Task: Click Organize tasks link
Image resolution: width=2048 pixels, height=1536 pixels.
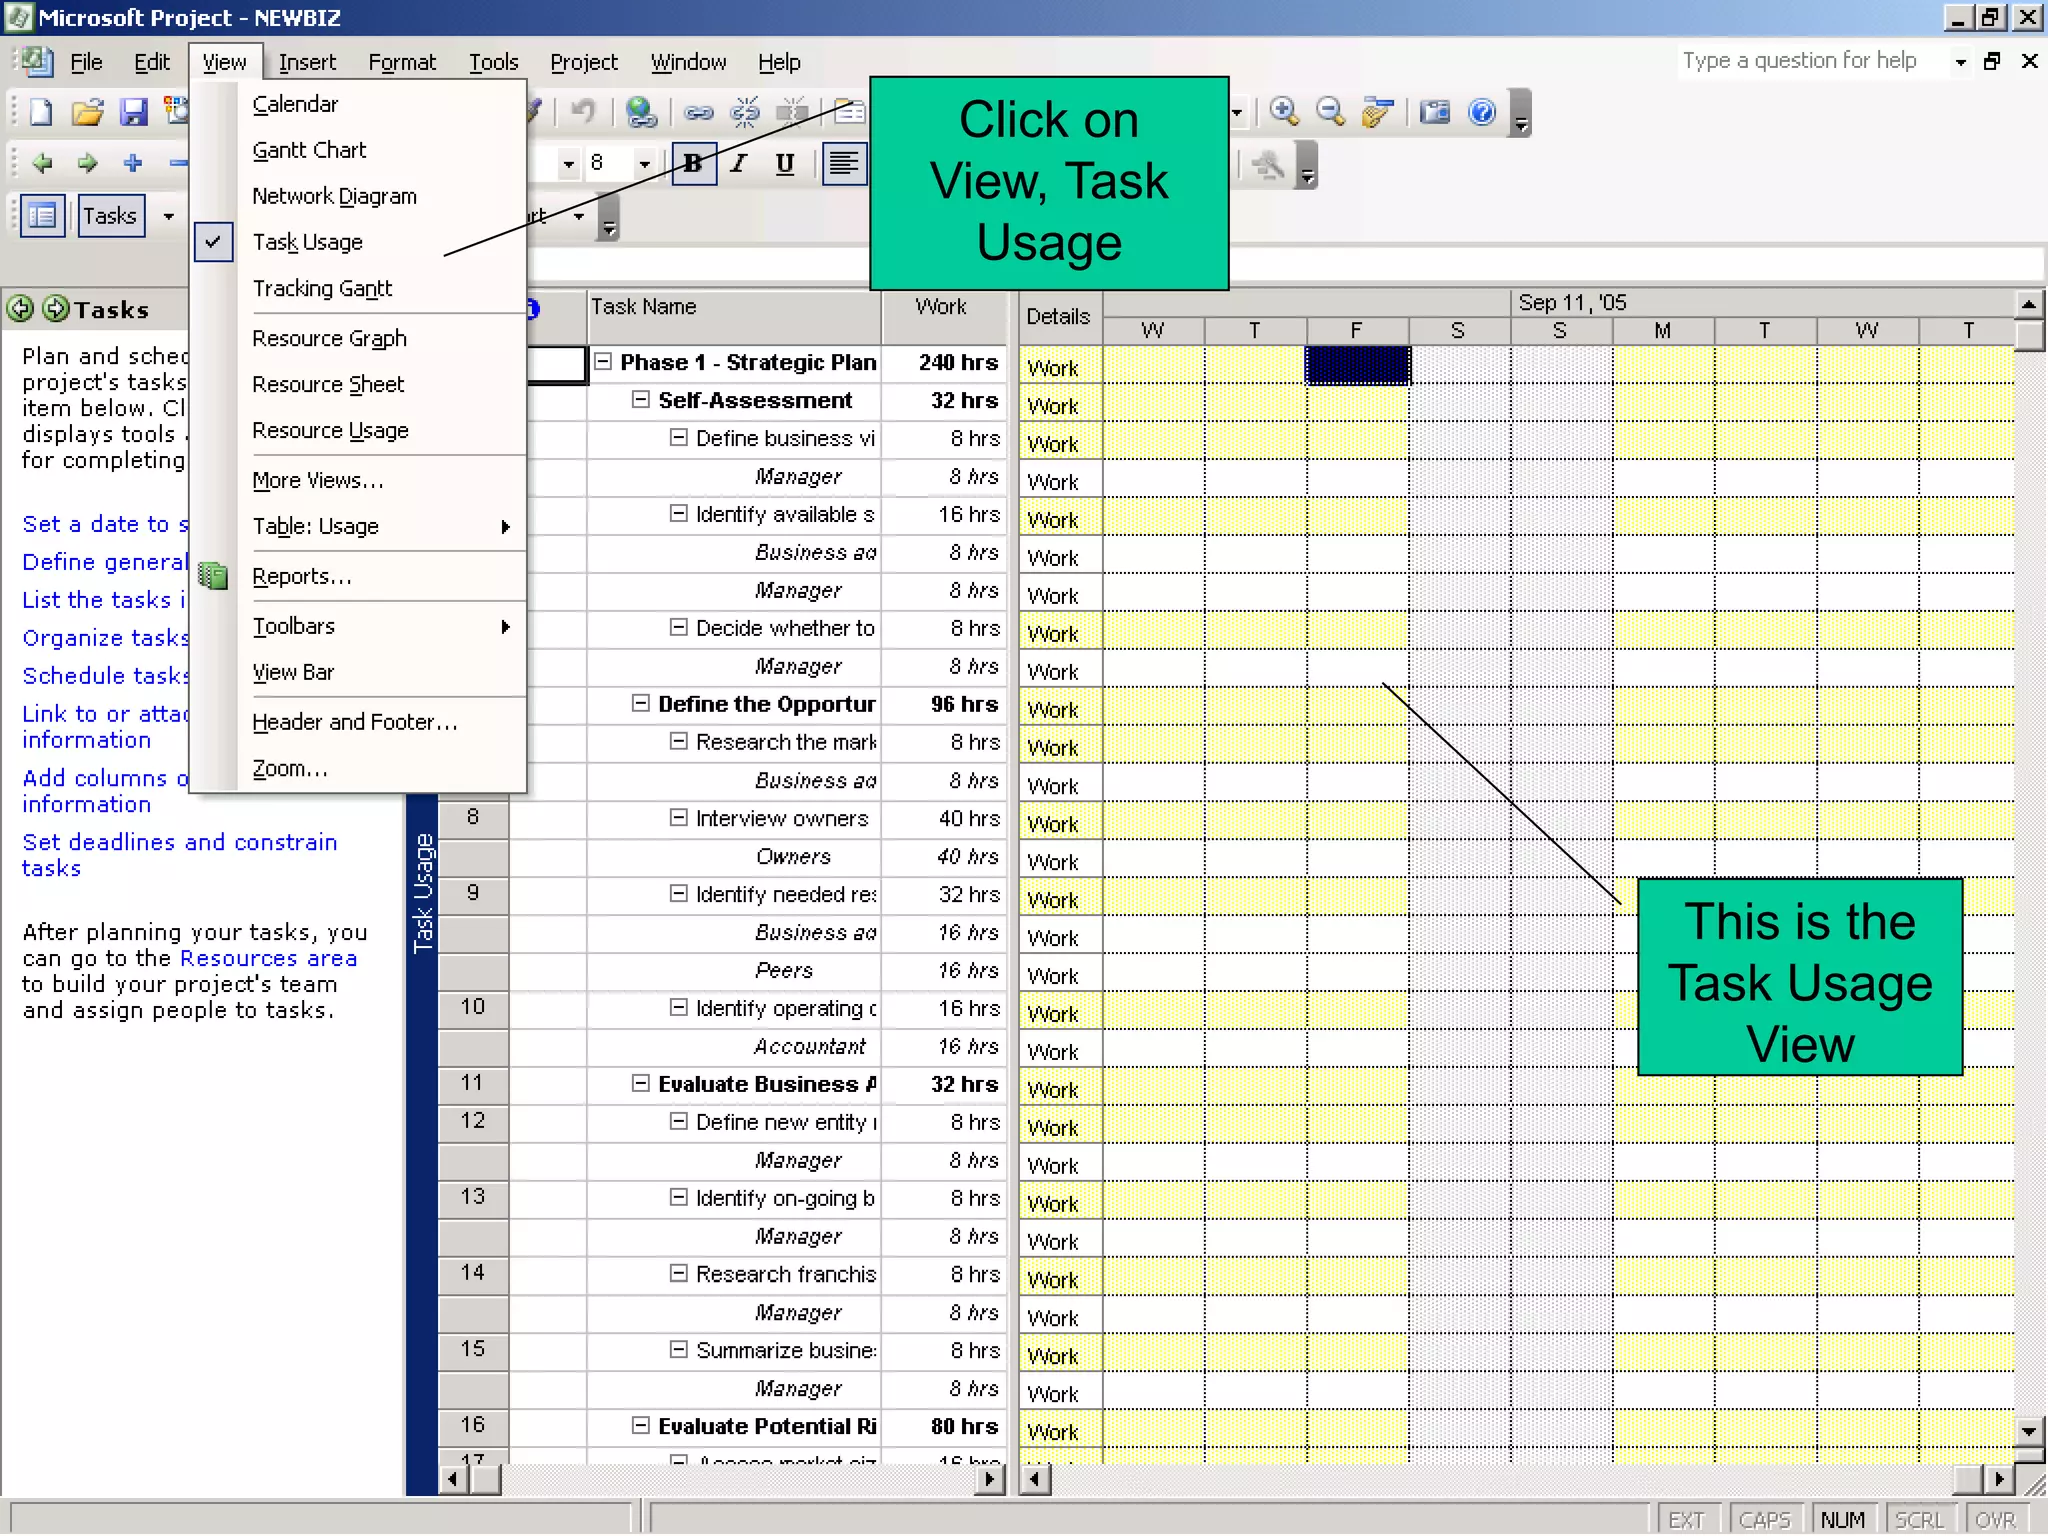Action: (105, 638)
